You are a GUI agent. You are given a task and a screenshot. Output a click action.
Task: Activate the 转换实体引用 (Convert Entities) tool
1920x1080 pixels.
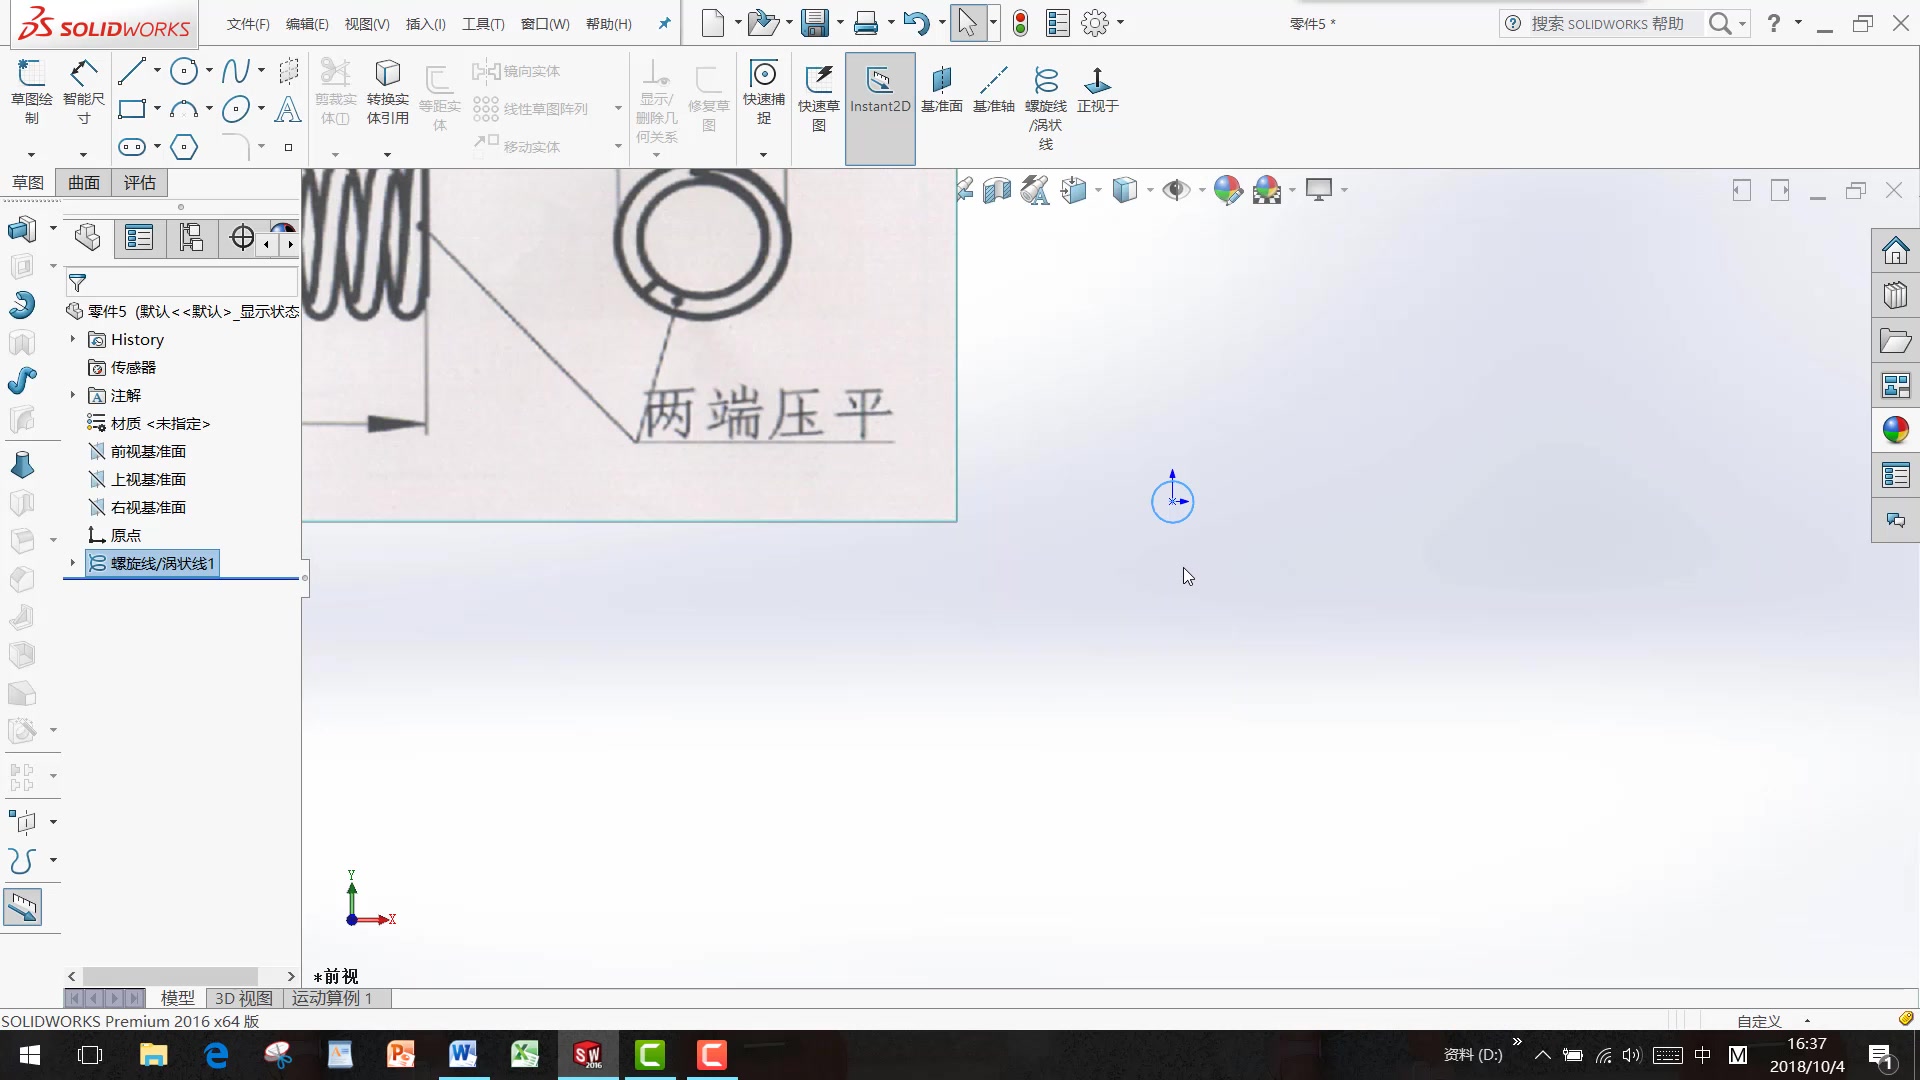tap(388, 95)
